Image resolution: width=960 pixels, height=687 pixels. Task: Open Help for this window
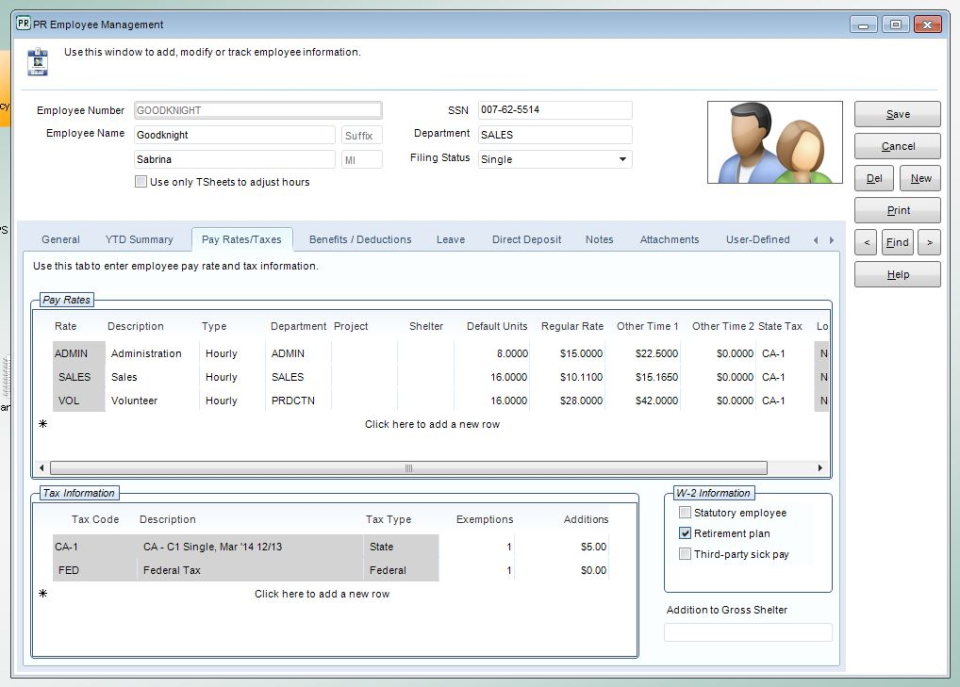point(898,274)
